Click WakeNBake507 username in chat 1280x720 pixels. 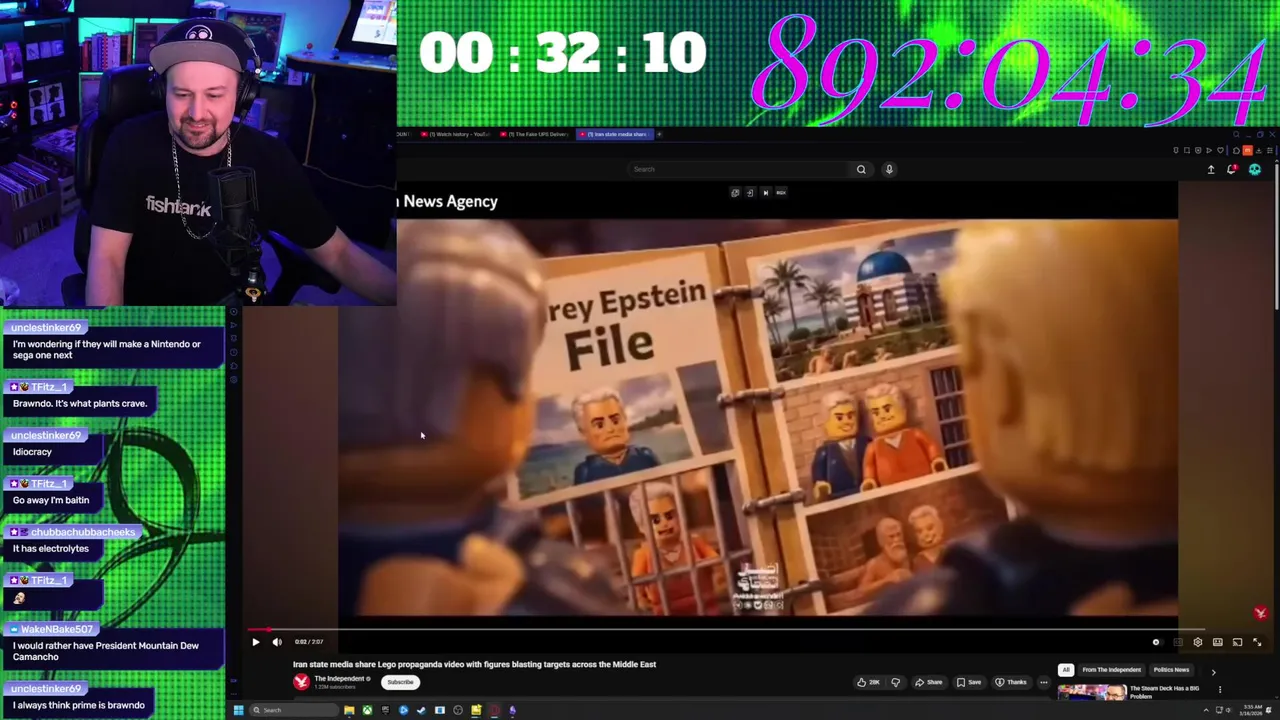point(56,629)
